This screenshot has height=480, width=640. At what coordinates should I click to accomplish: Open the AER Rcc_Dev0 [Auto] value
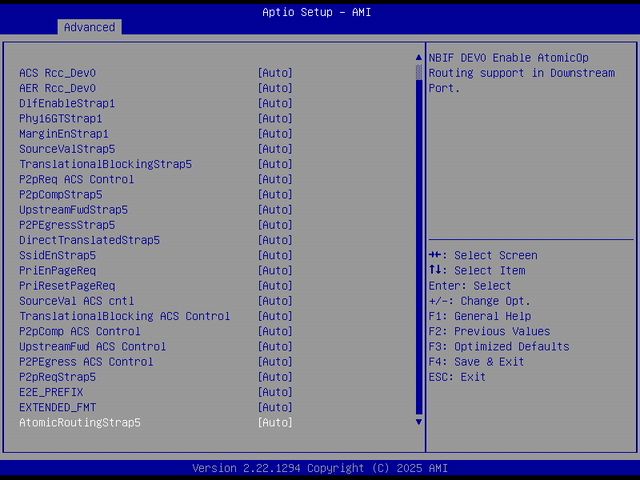coord(275,88)
